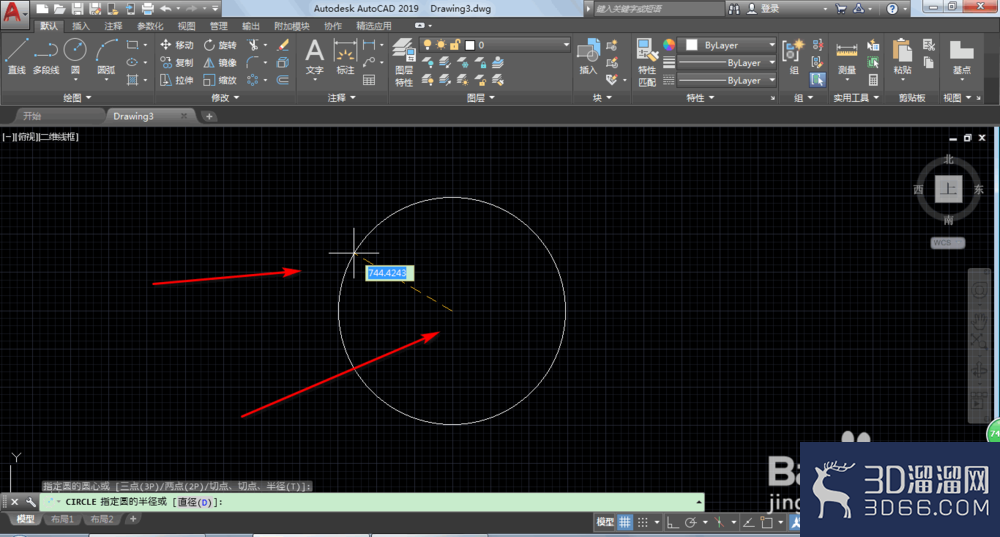Image resolution: width=1000 pixels, height=537 pixels.
Task: Switch to the 管理 (Manage) ribbon tab
Action: click(219, 26)
